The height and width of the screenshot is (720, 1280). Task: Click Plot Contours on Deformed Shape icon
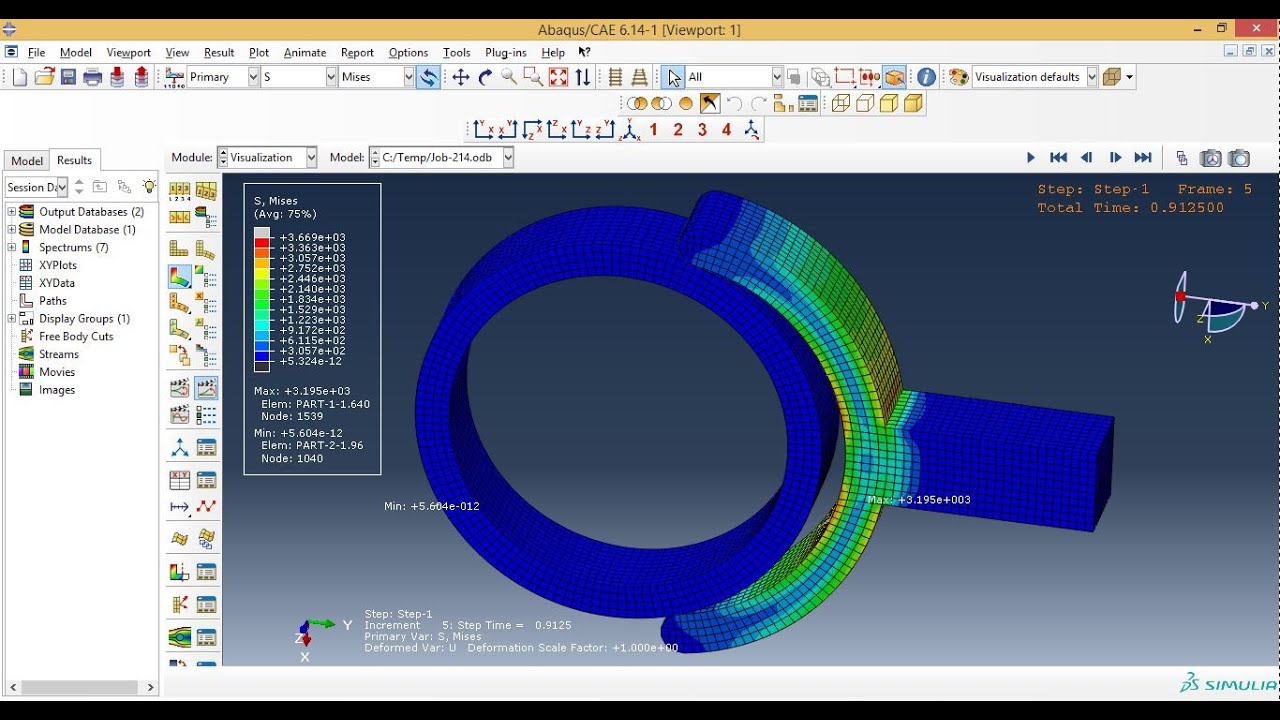click(180, 277)
